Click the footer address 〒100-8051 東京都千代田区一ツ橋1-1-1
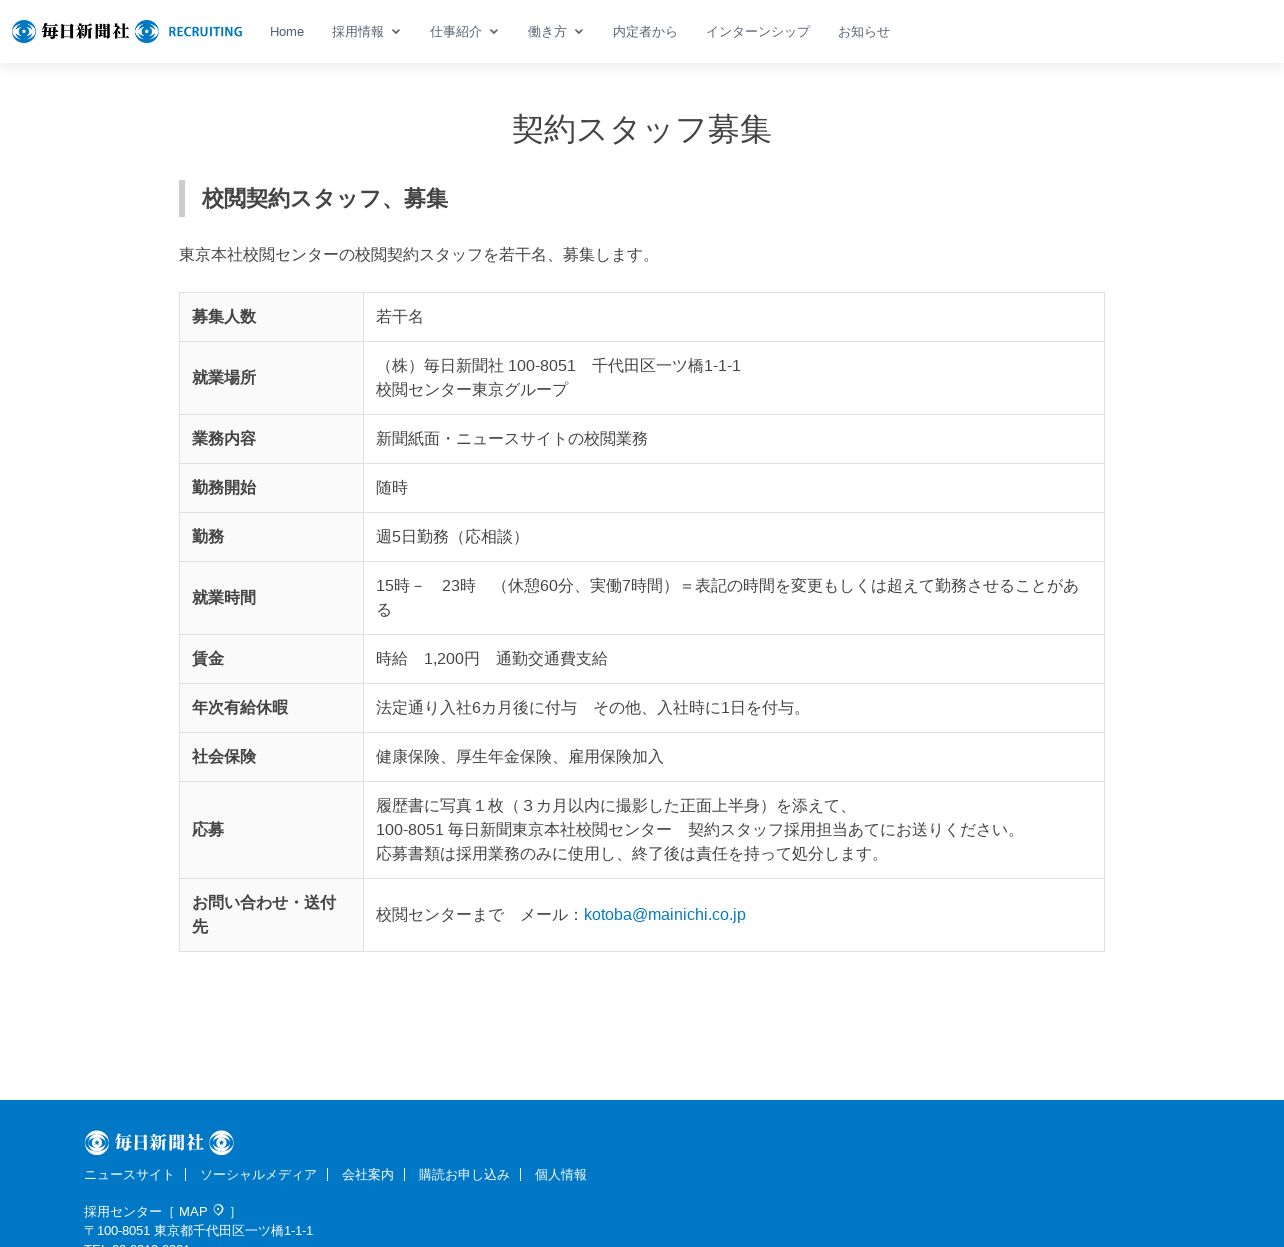Image resolution: width=1284 pixels, height=1247 pixels. pyautogui.click(x=198, y=1231)
